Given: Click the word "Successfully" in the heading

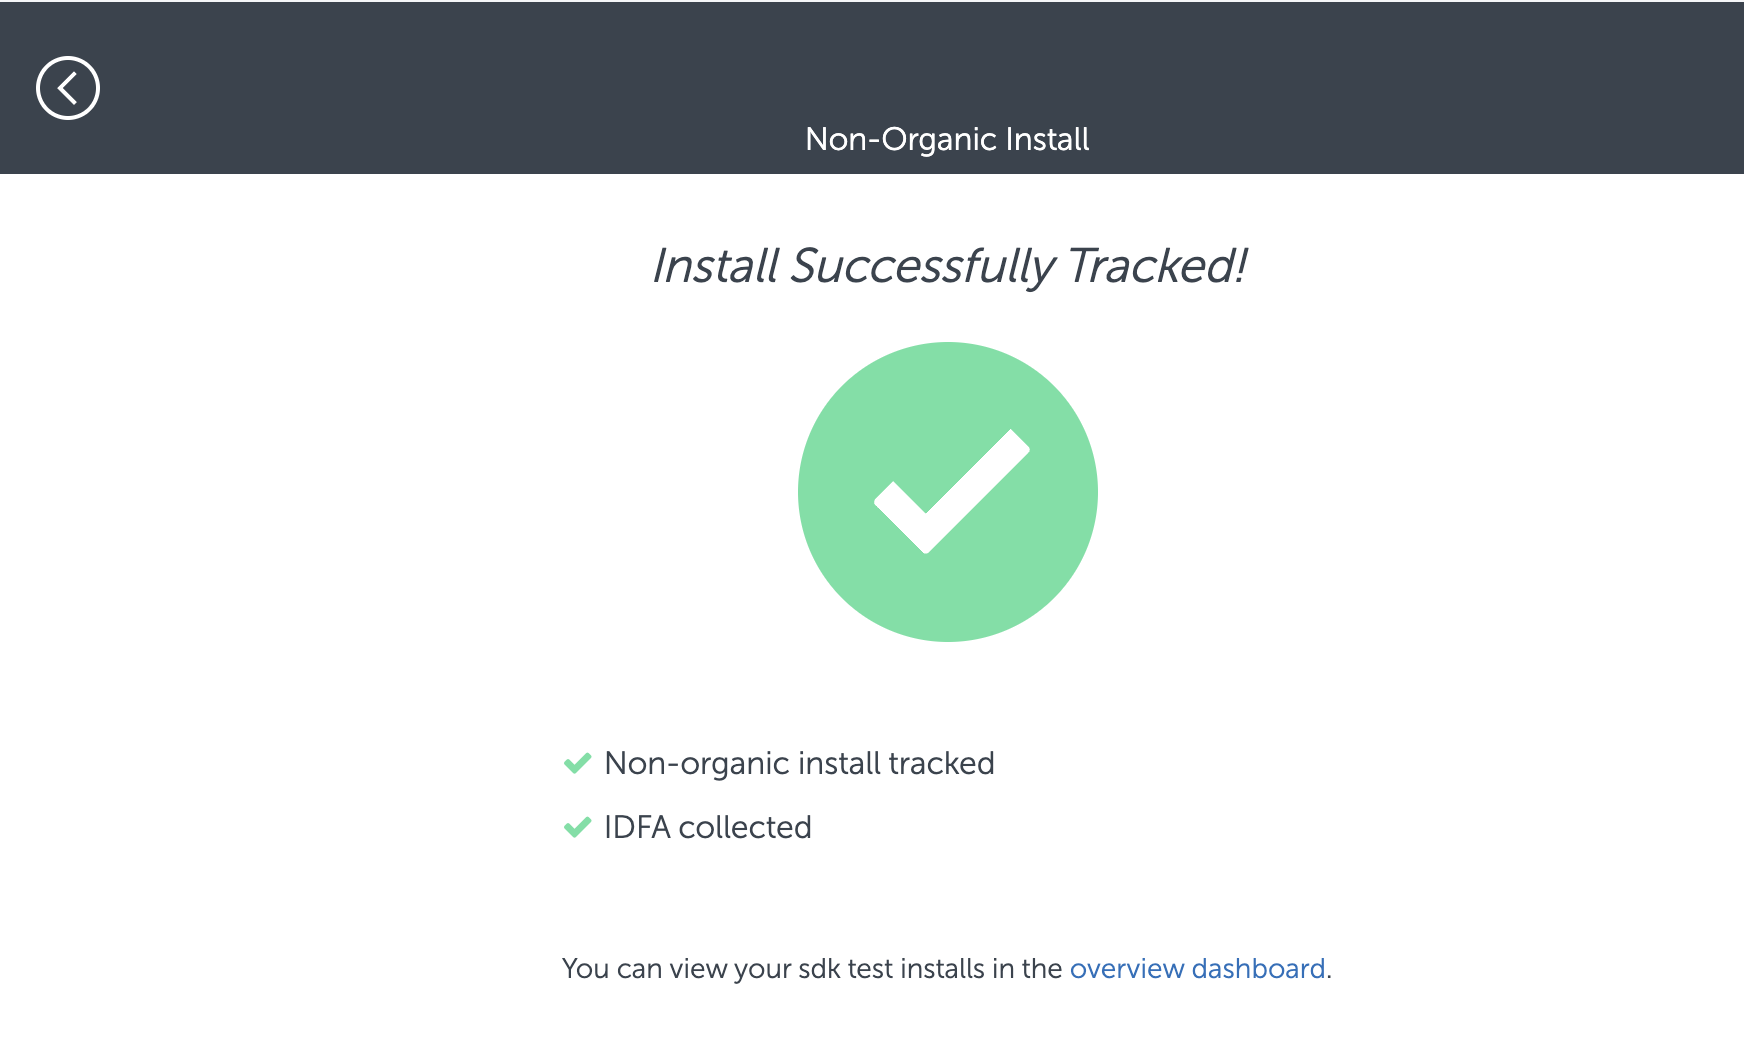Looking at the screenshot, I should pyautogui.click(x=922, y=267).
